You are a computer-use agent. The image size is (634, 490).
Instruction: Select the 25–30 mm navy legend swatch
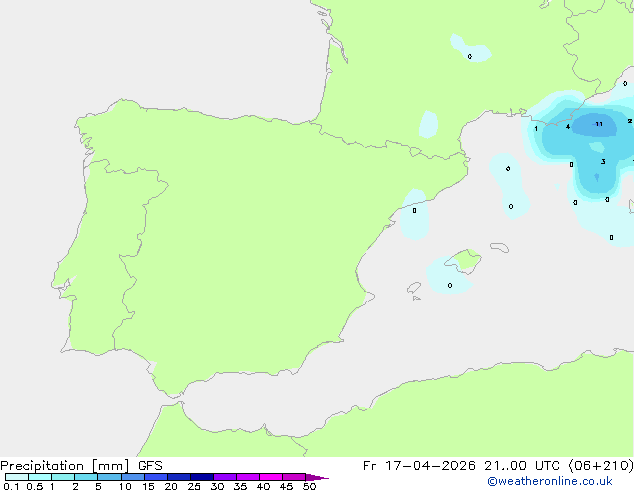(202, 477)
